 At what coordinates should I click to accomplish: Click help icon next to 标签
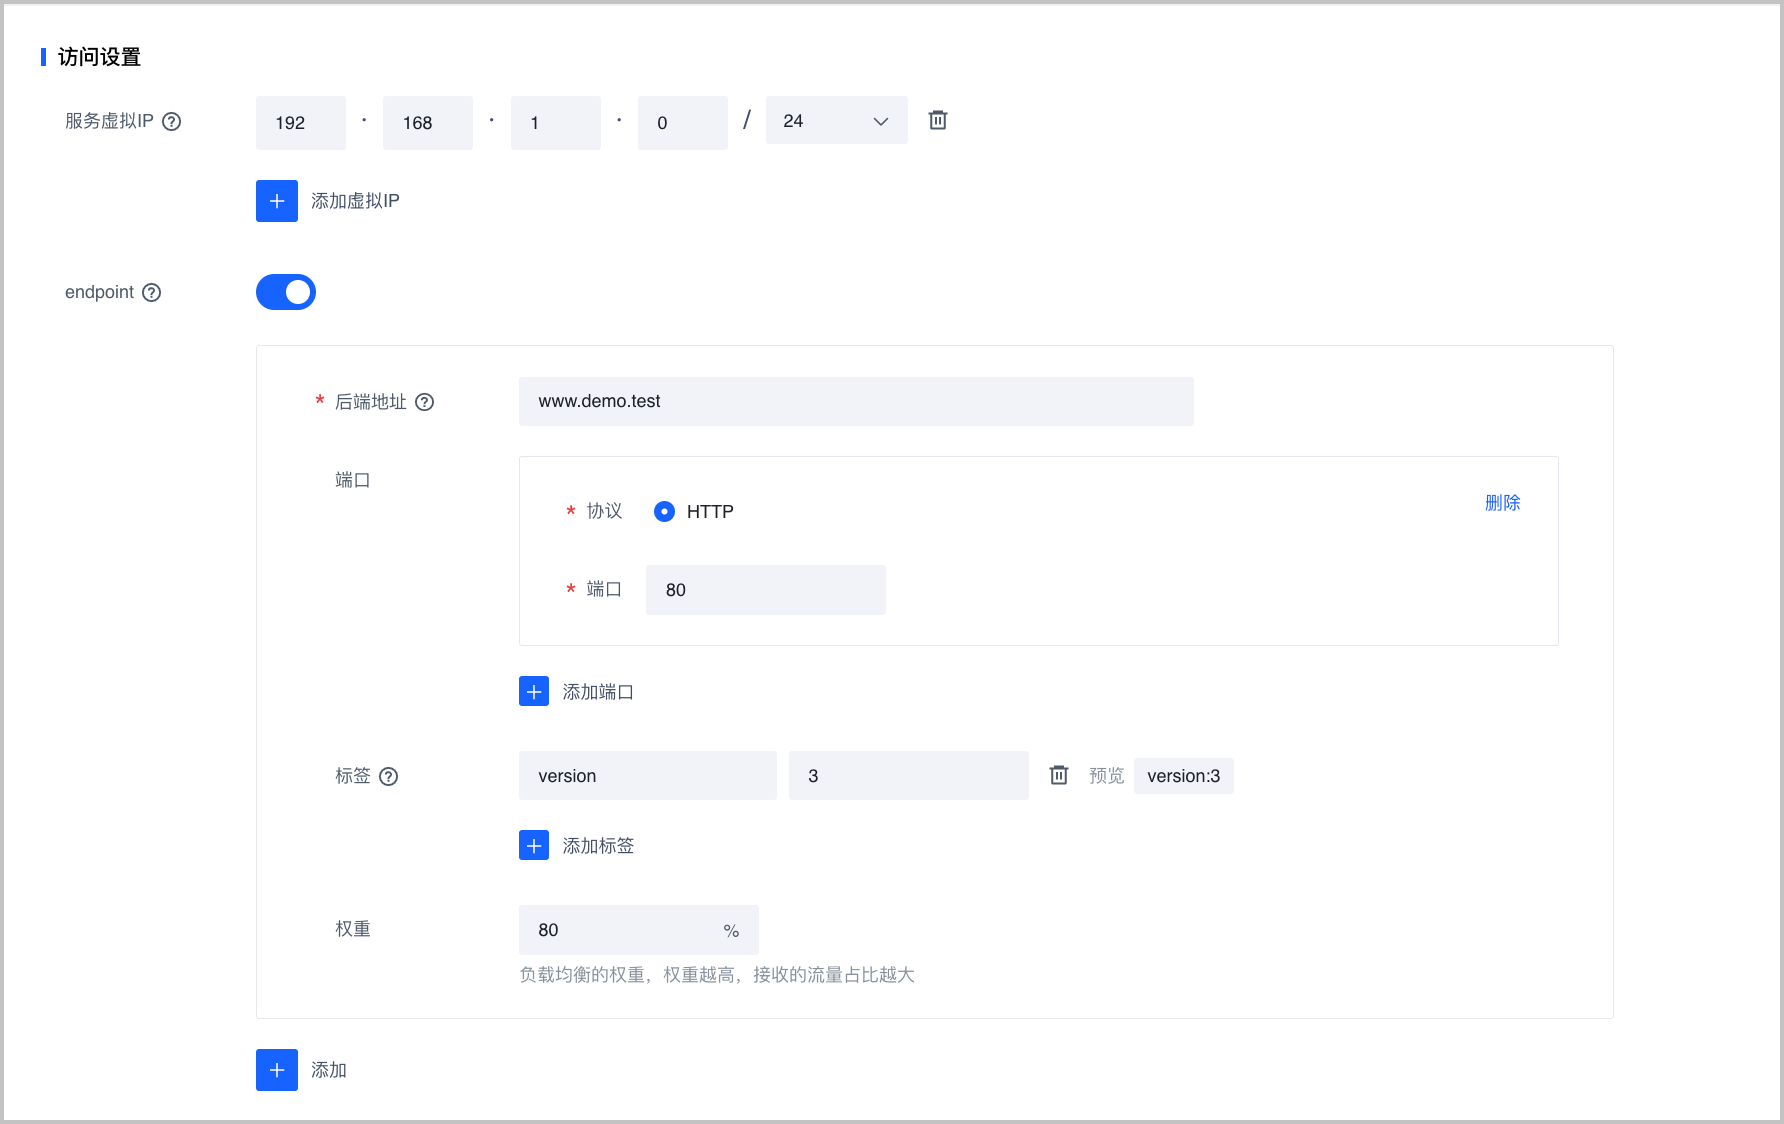tap(389, 776)
